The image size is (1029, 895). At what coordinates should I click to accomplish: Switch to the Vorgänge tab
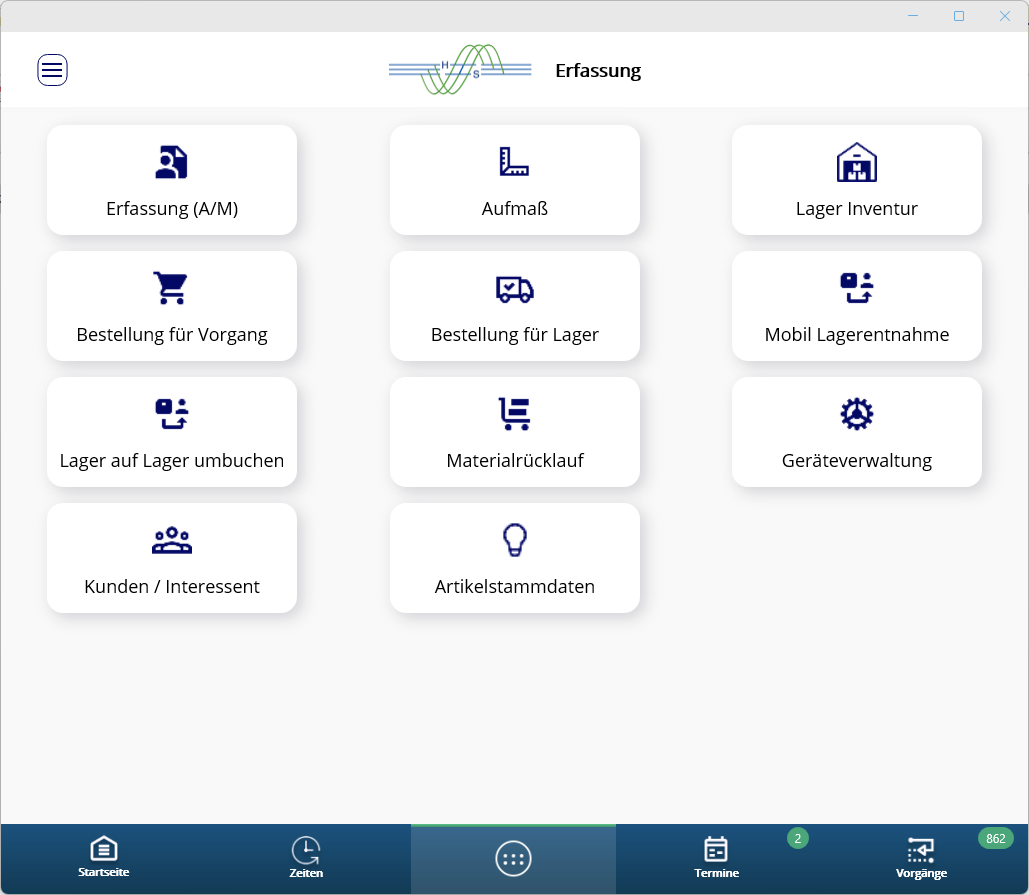[x=921, y=858]
